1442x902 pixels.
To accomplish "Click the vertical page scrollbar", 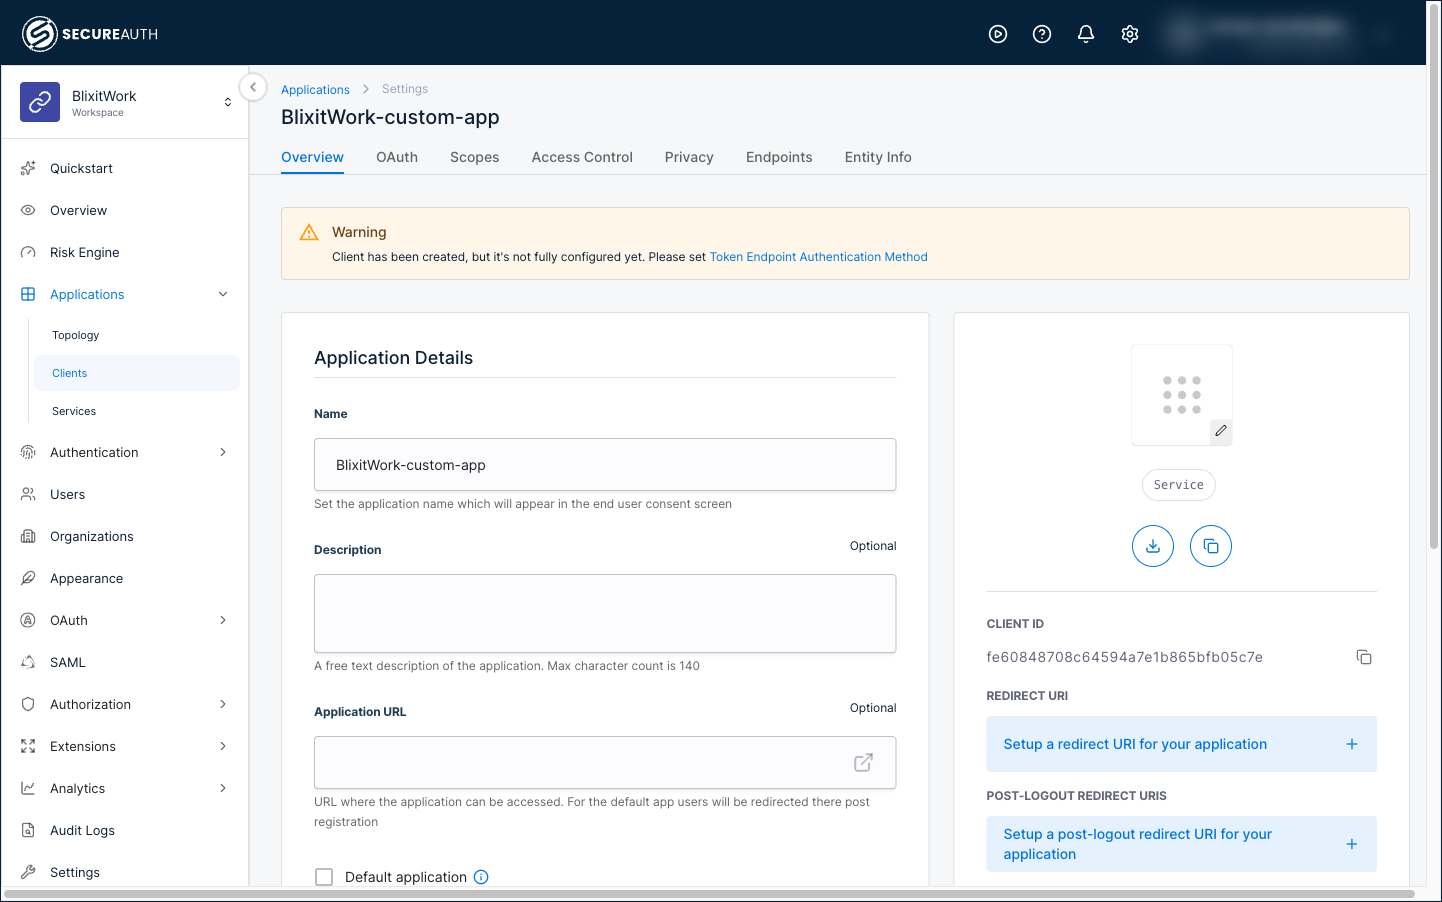I will click(x=1434, y=278).
